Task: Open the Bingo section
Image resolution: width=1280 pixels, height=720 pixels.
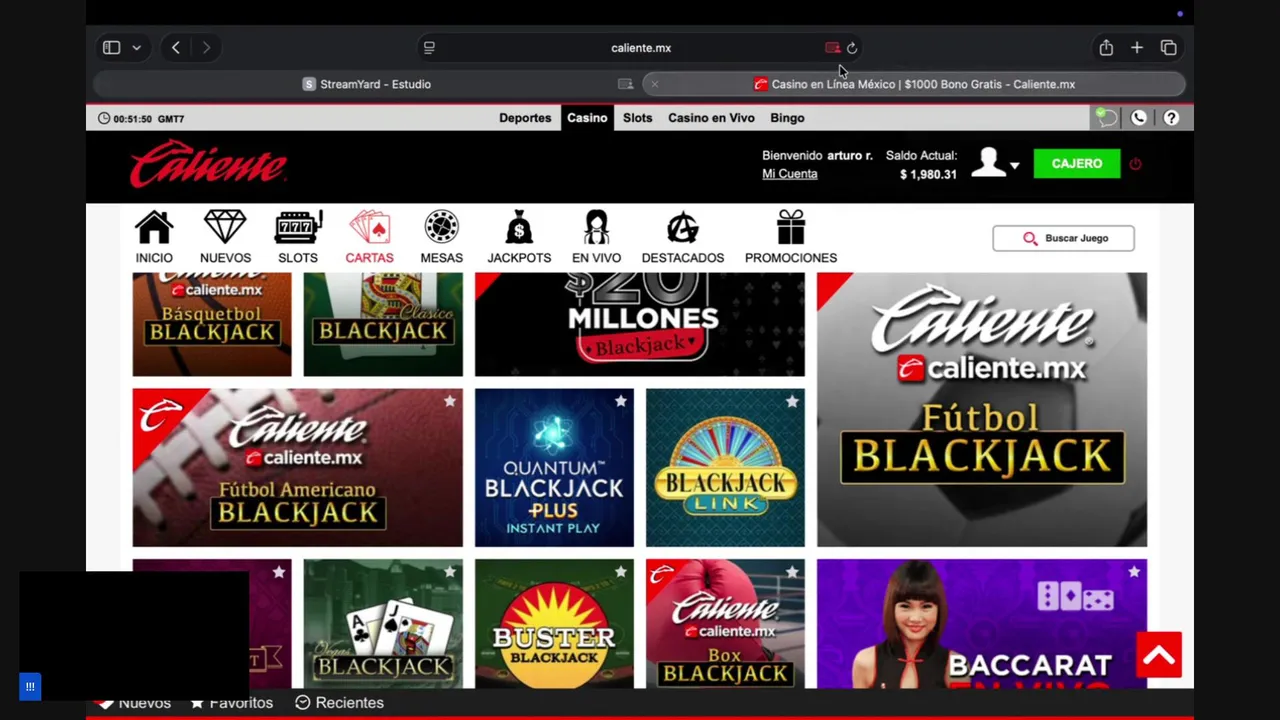Action: [787, 118]
